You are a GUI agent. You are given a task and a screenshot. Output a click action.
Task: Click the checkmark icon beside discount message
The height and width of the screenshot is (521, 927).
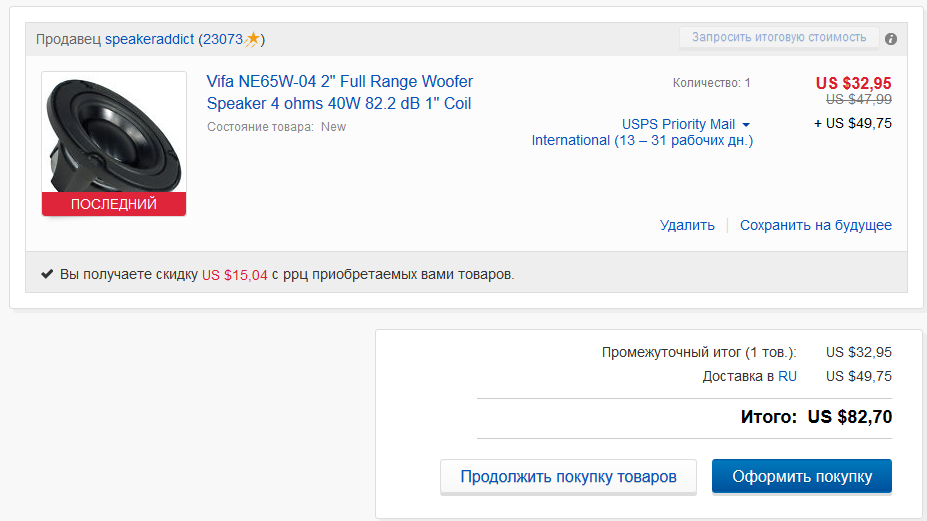coord(47,274)
